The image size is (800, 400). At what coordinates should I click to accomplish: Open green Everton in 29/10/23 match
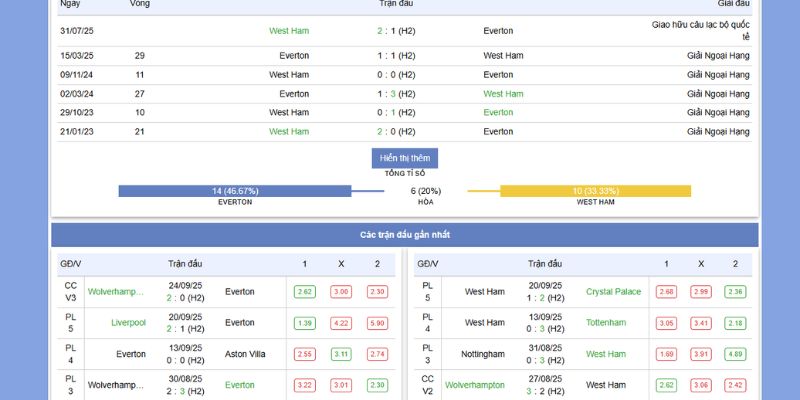[498, 112]
